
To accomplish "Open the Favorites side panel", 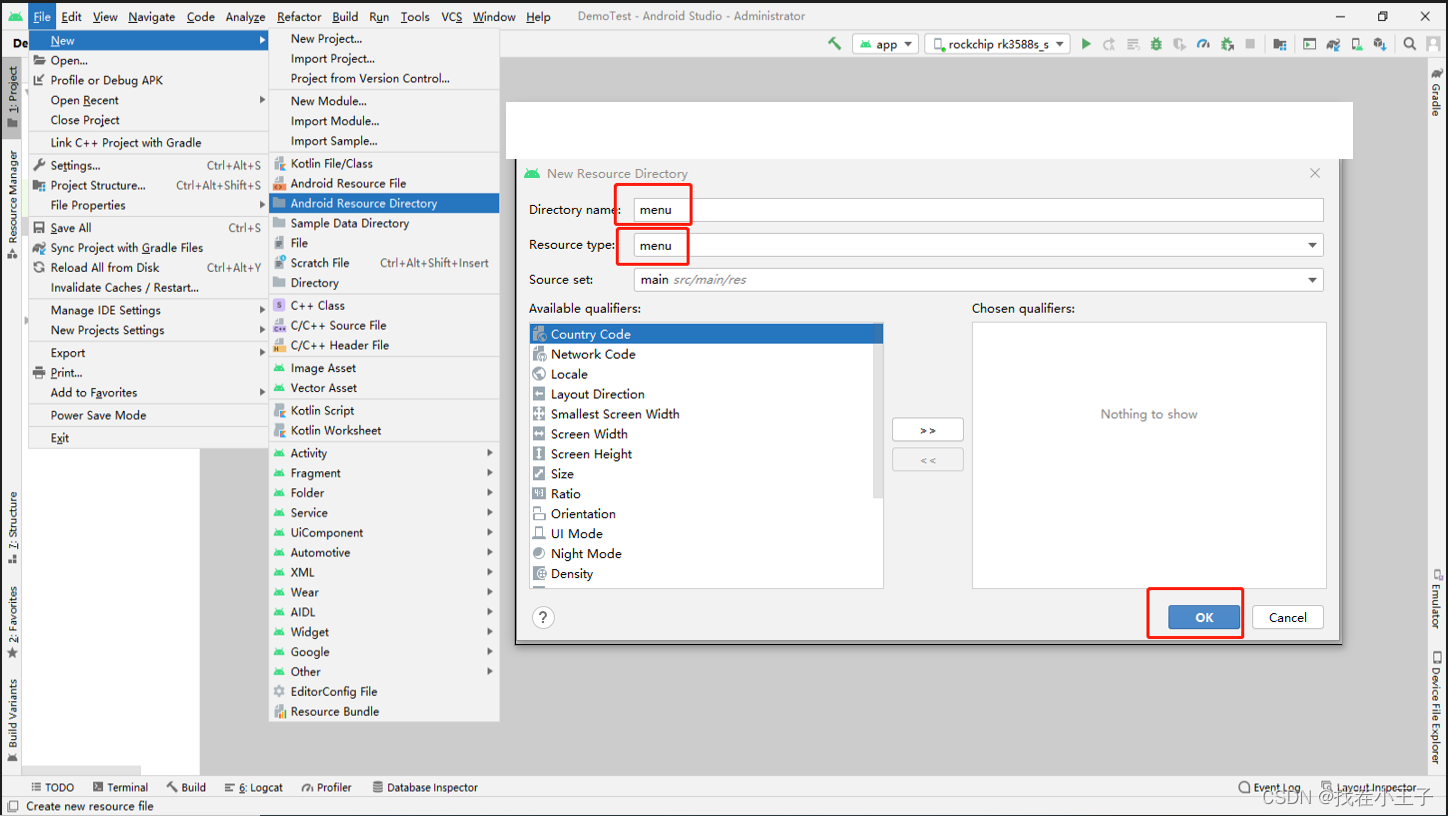I will click(x=12, y=622).
